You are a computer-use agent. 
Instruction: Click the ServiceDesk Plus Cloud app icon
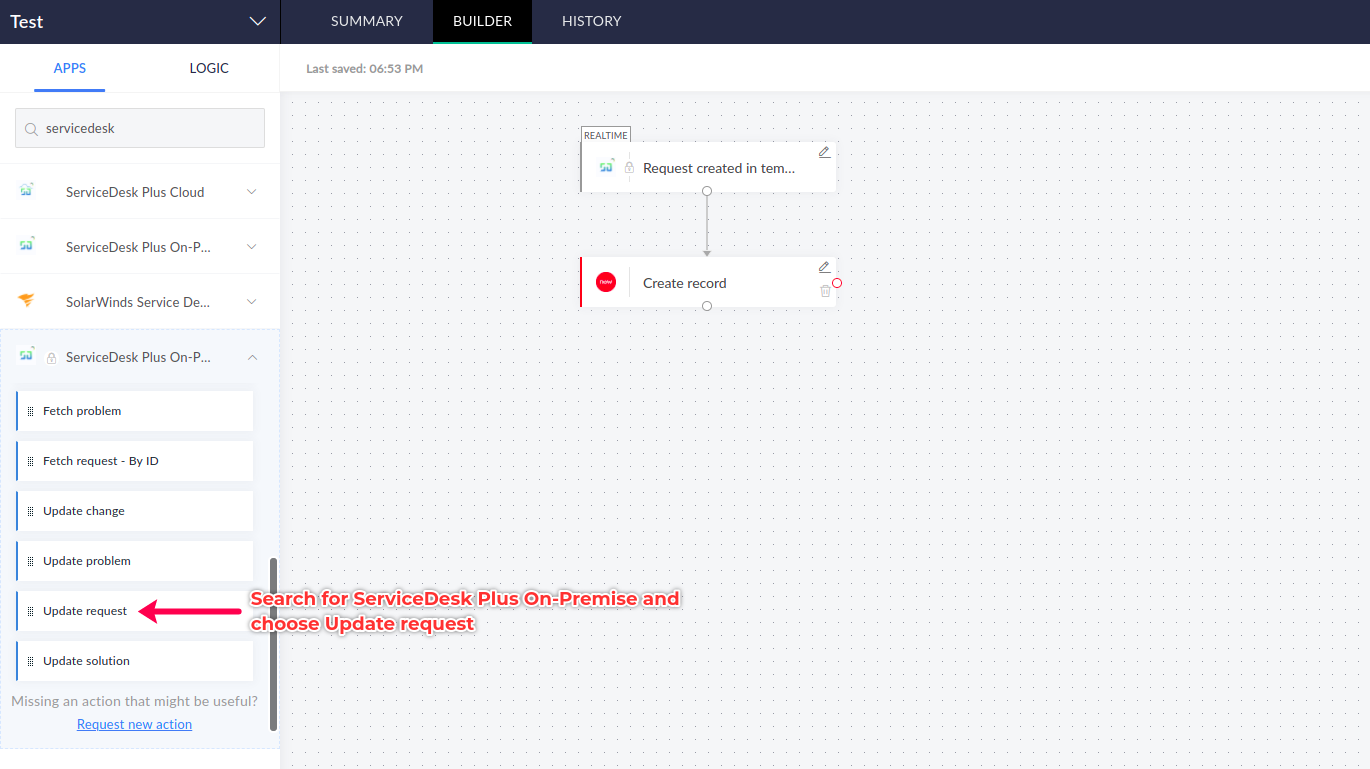(x=27, y=191)
